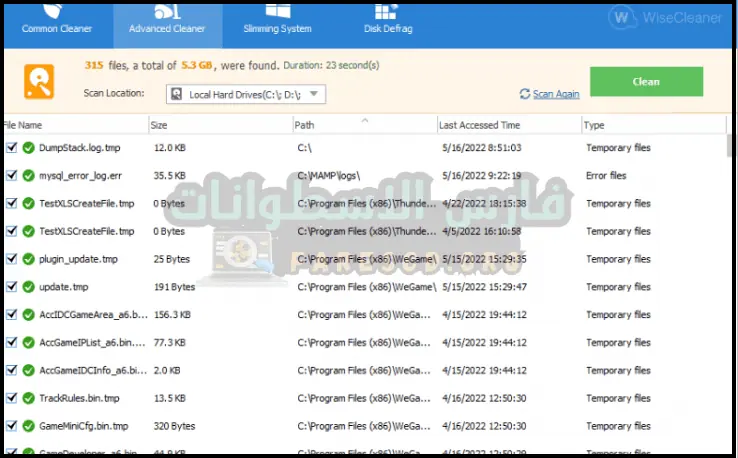Viewport: 738px width, 458px height.
Task: Open the Scan Location dropdown
Action: (x=246, y=94)
